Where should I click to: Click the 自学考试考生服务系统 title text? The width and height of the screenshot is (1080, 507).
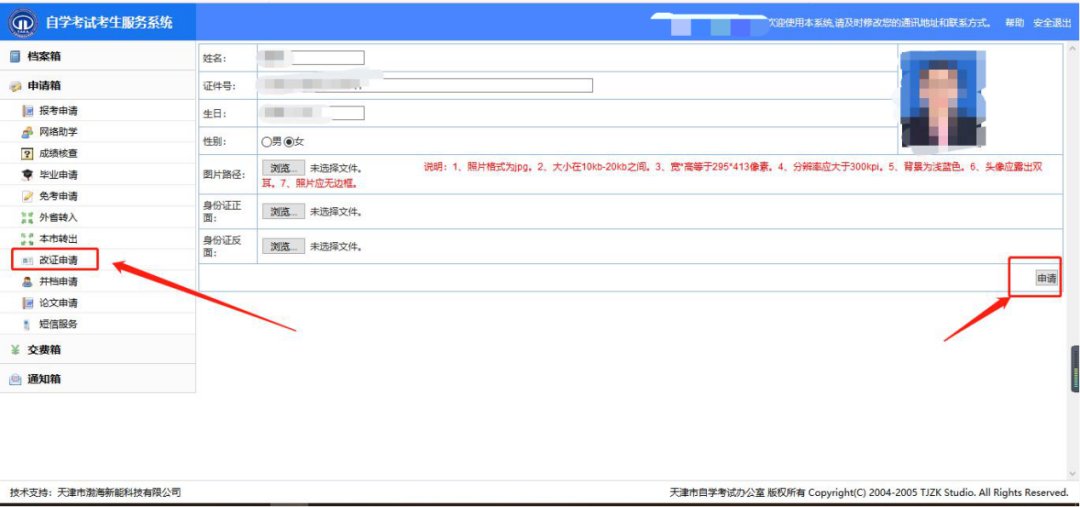109,23
